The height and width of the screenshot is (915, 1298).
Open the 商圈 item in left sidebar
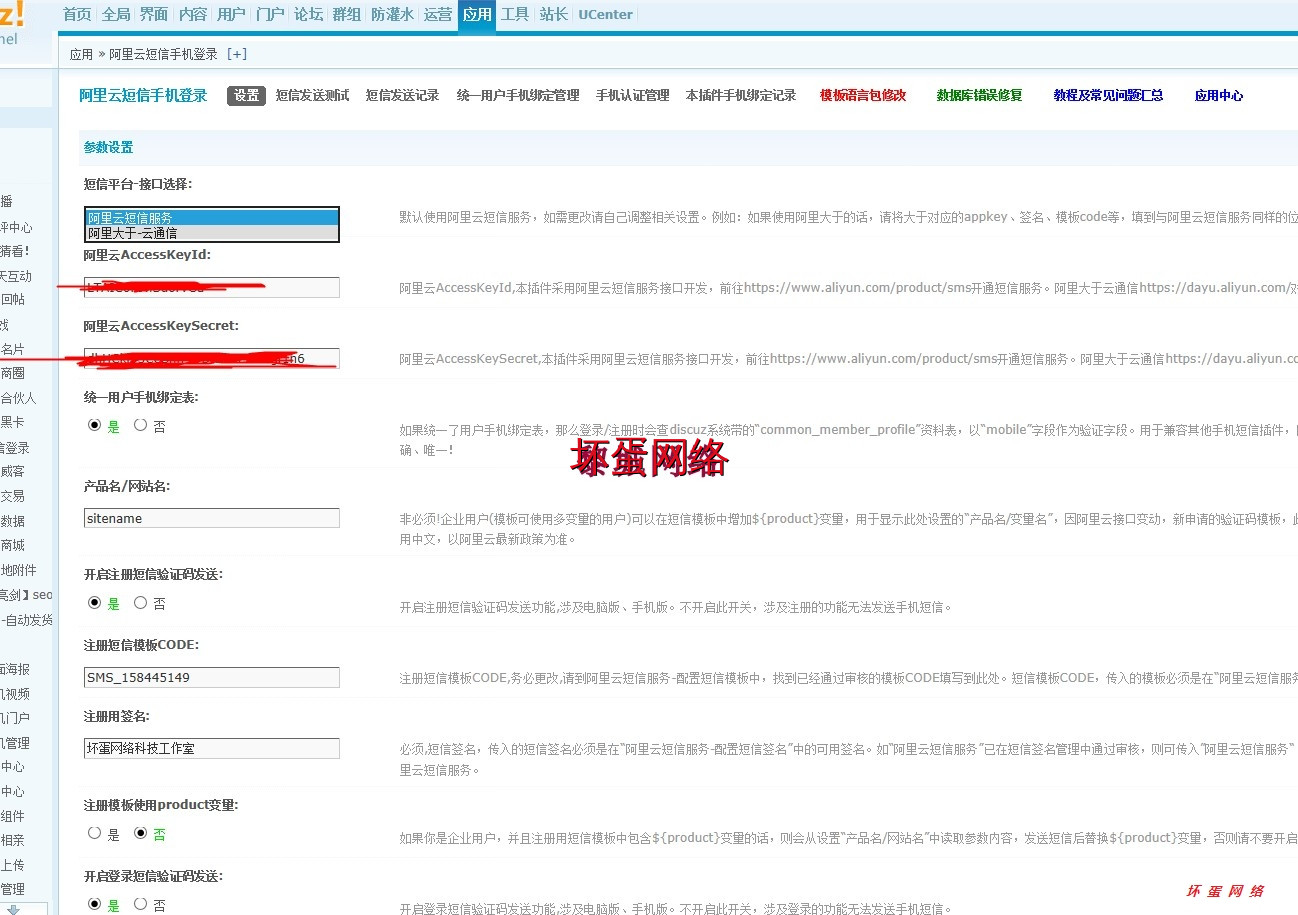pos(12,373)
